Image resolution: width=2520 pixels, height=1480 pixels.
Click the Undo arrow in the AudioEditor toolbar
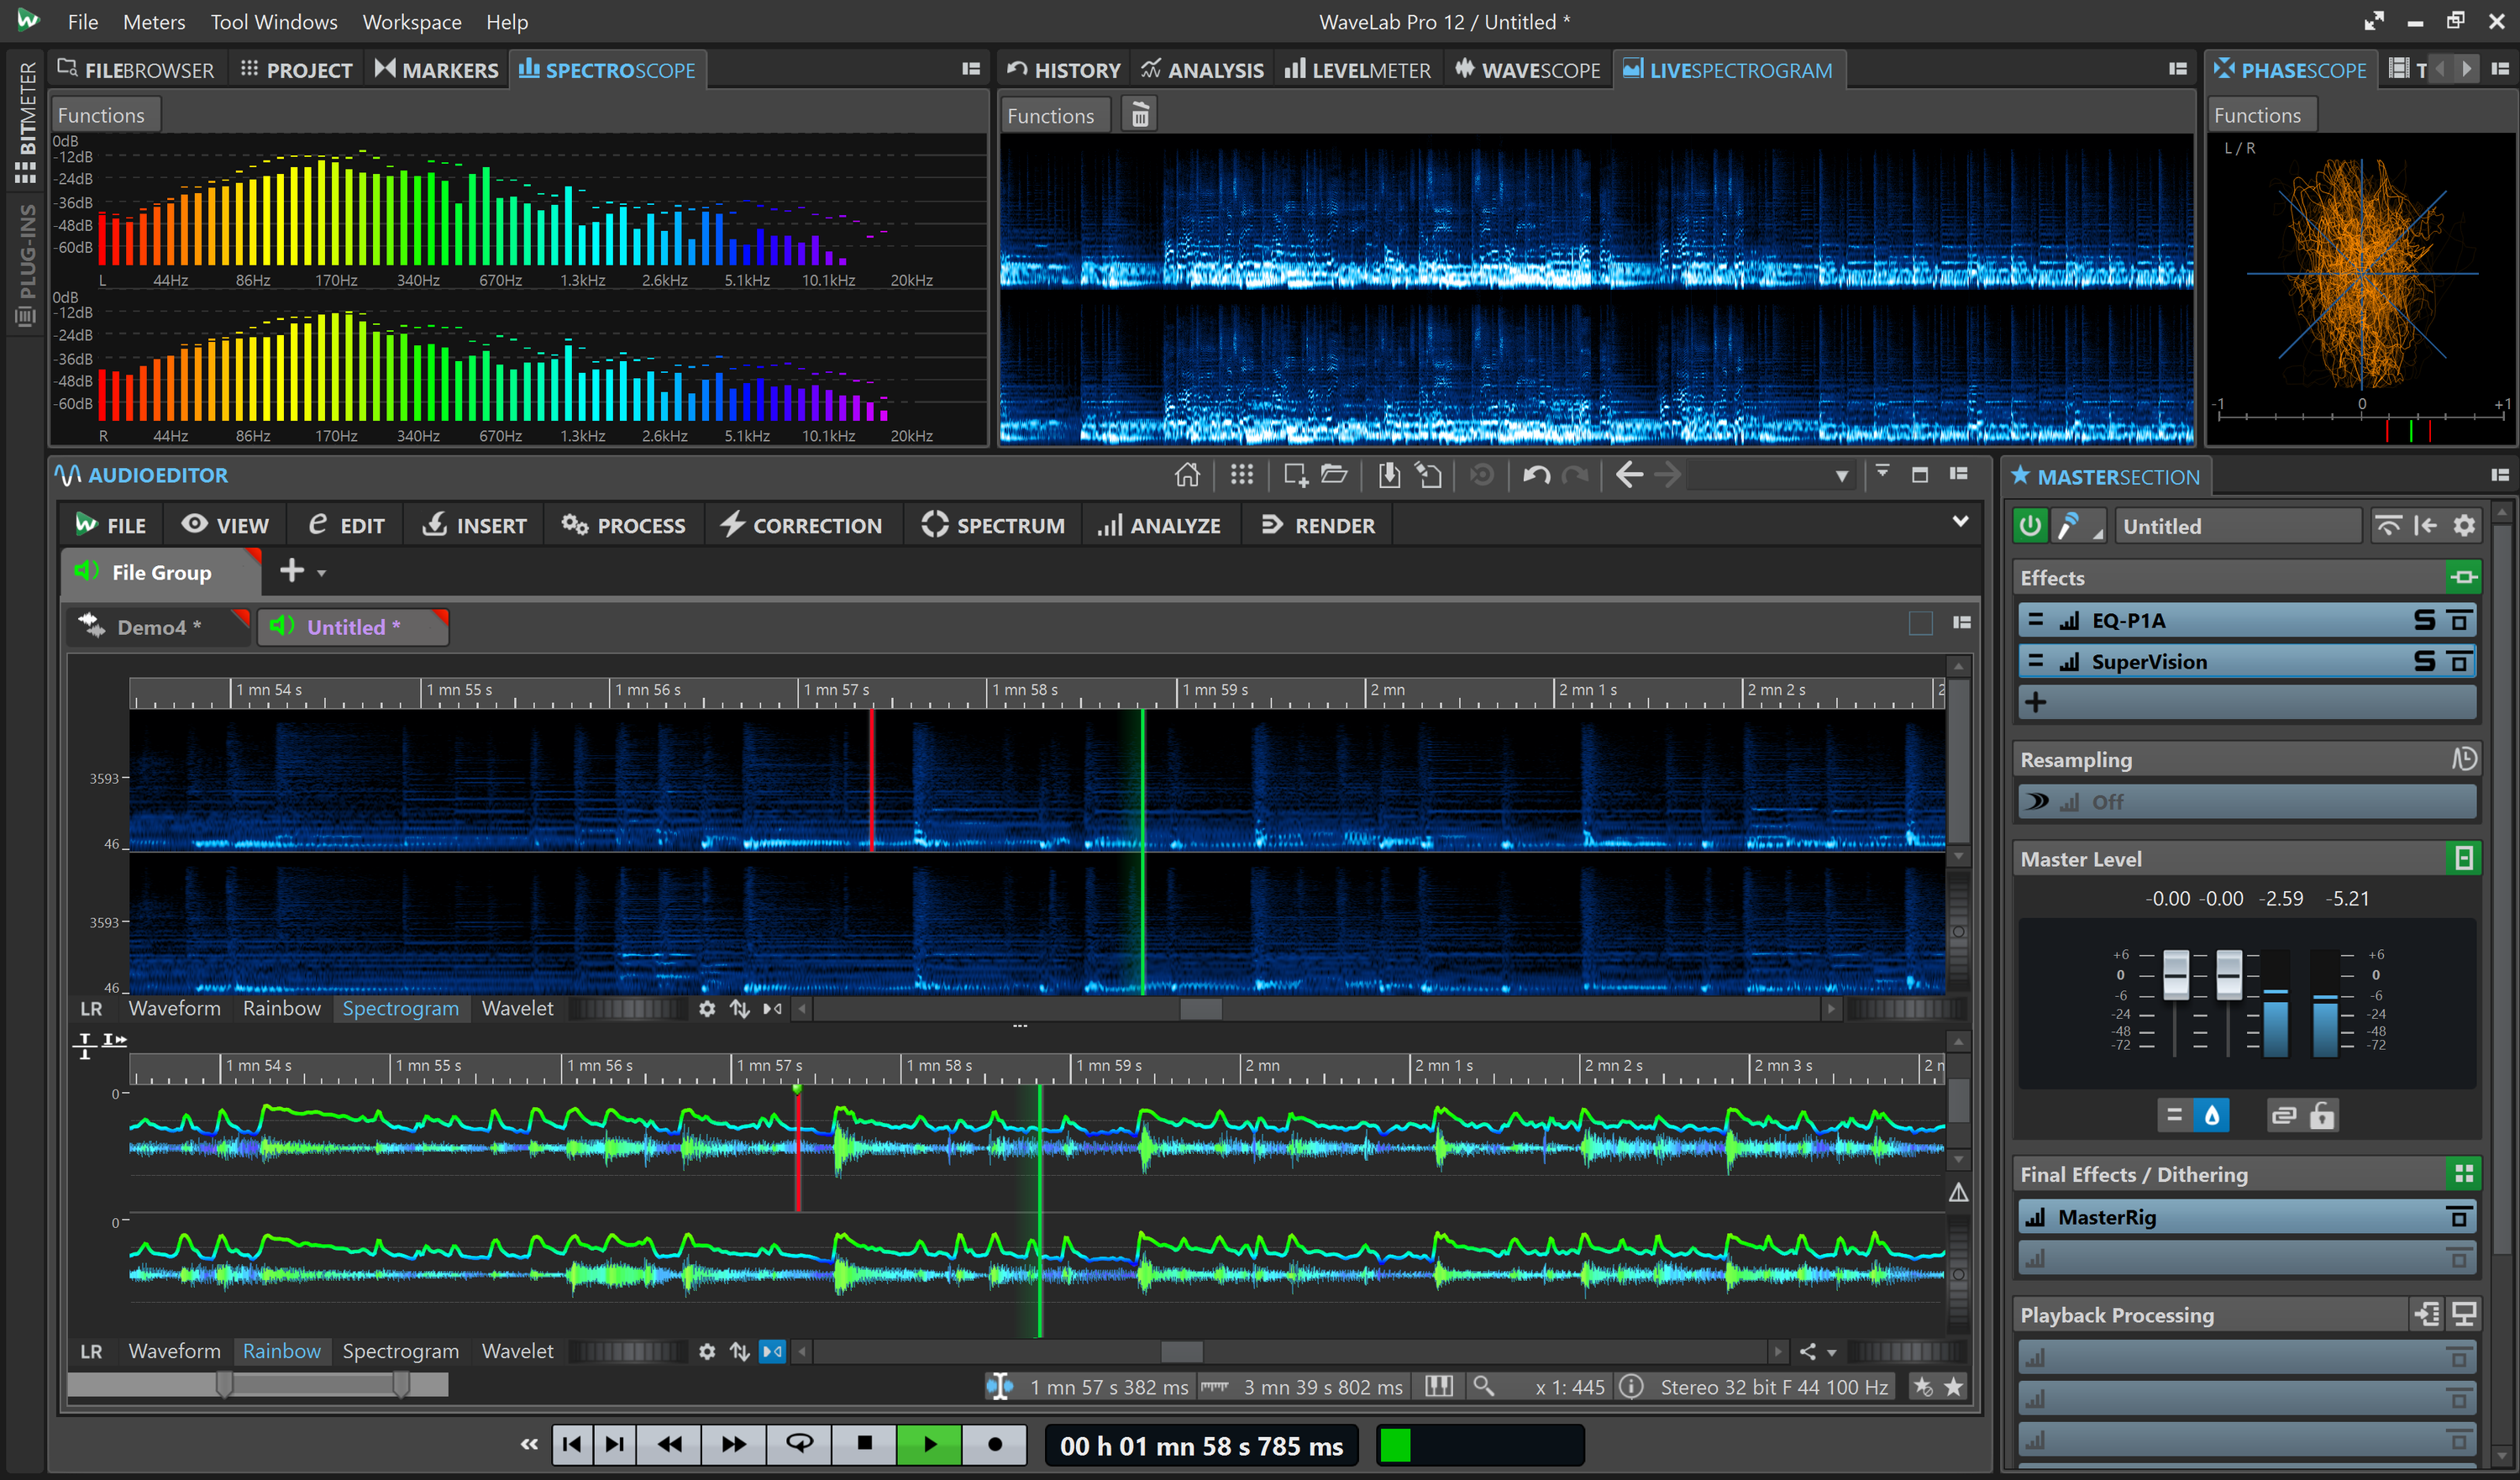[1536, 475]
